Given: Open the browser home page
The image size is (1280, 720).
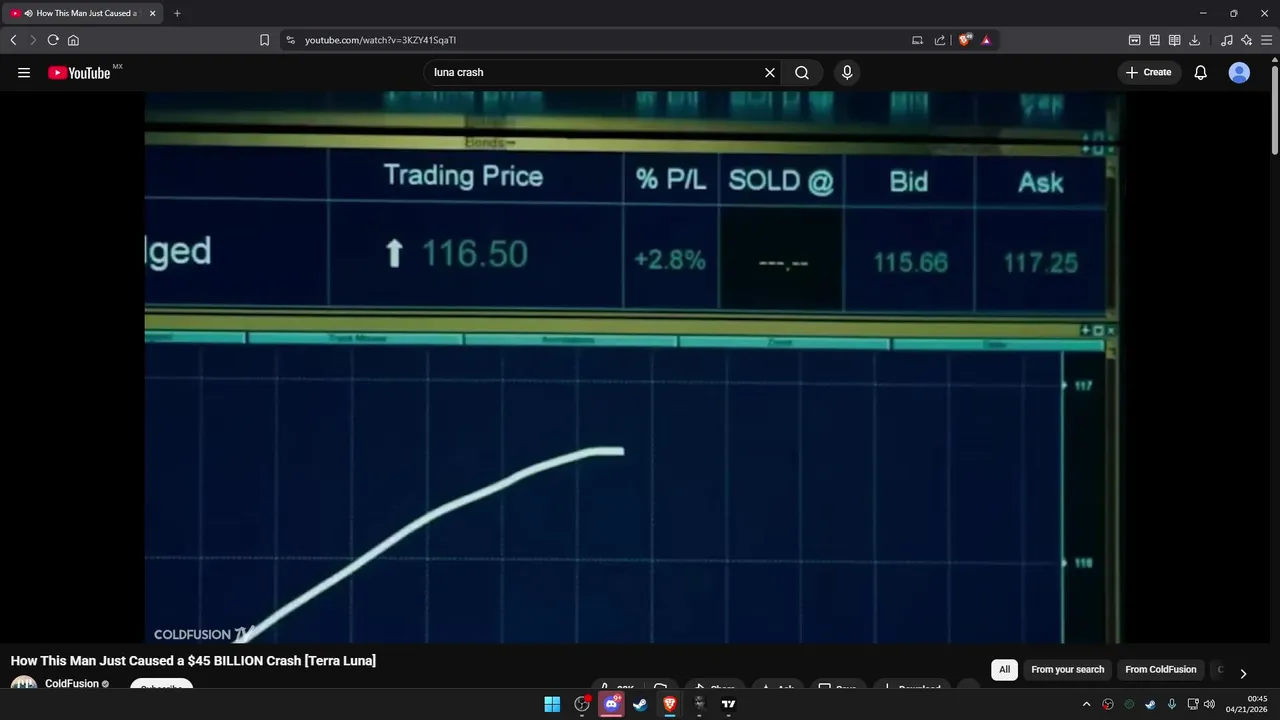Looking at the screenshot, I should click(73, 40).
